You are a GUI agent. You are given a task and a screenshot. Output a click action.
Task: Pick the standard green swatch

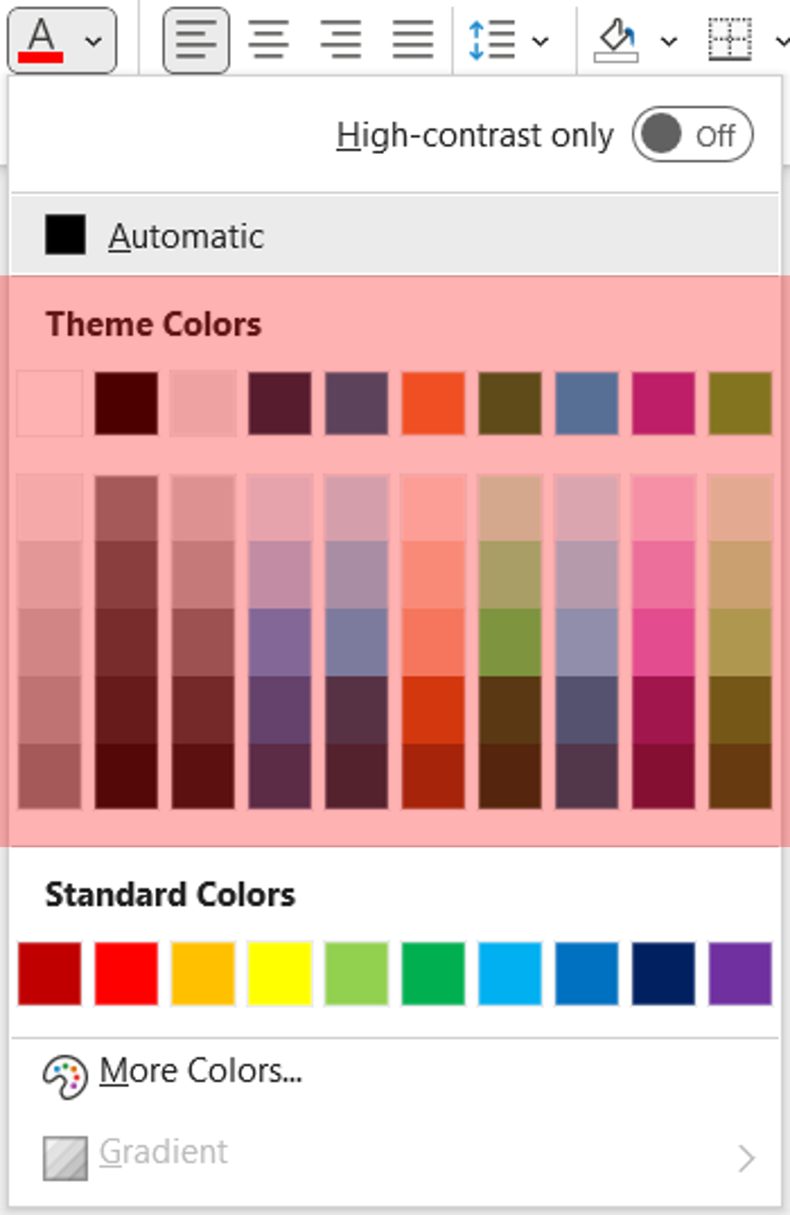click(433, 973)
